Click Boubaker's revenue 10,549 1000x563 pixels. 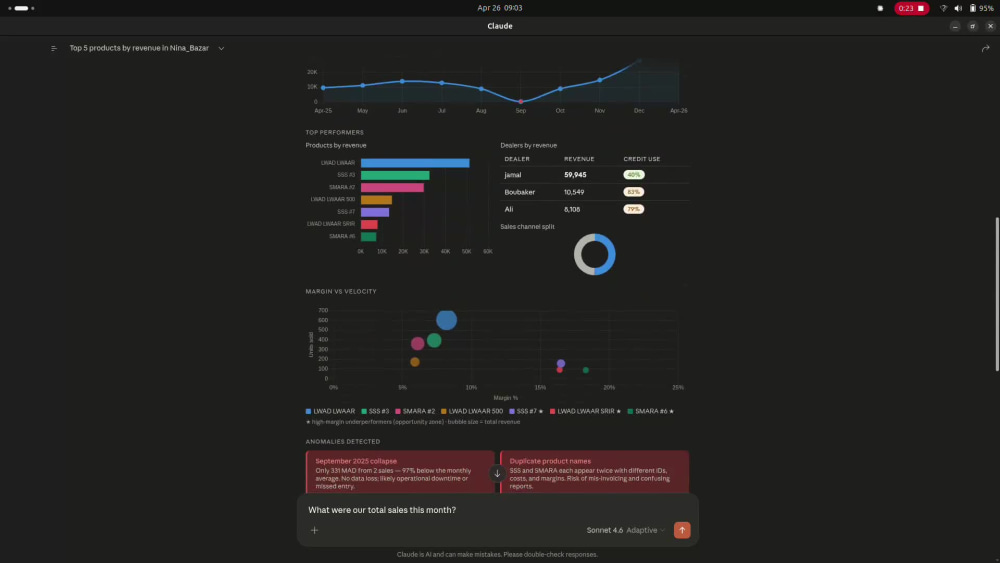(574, 192)
